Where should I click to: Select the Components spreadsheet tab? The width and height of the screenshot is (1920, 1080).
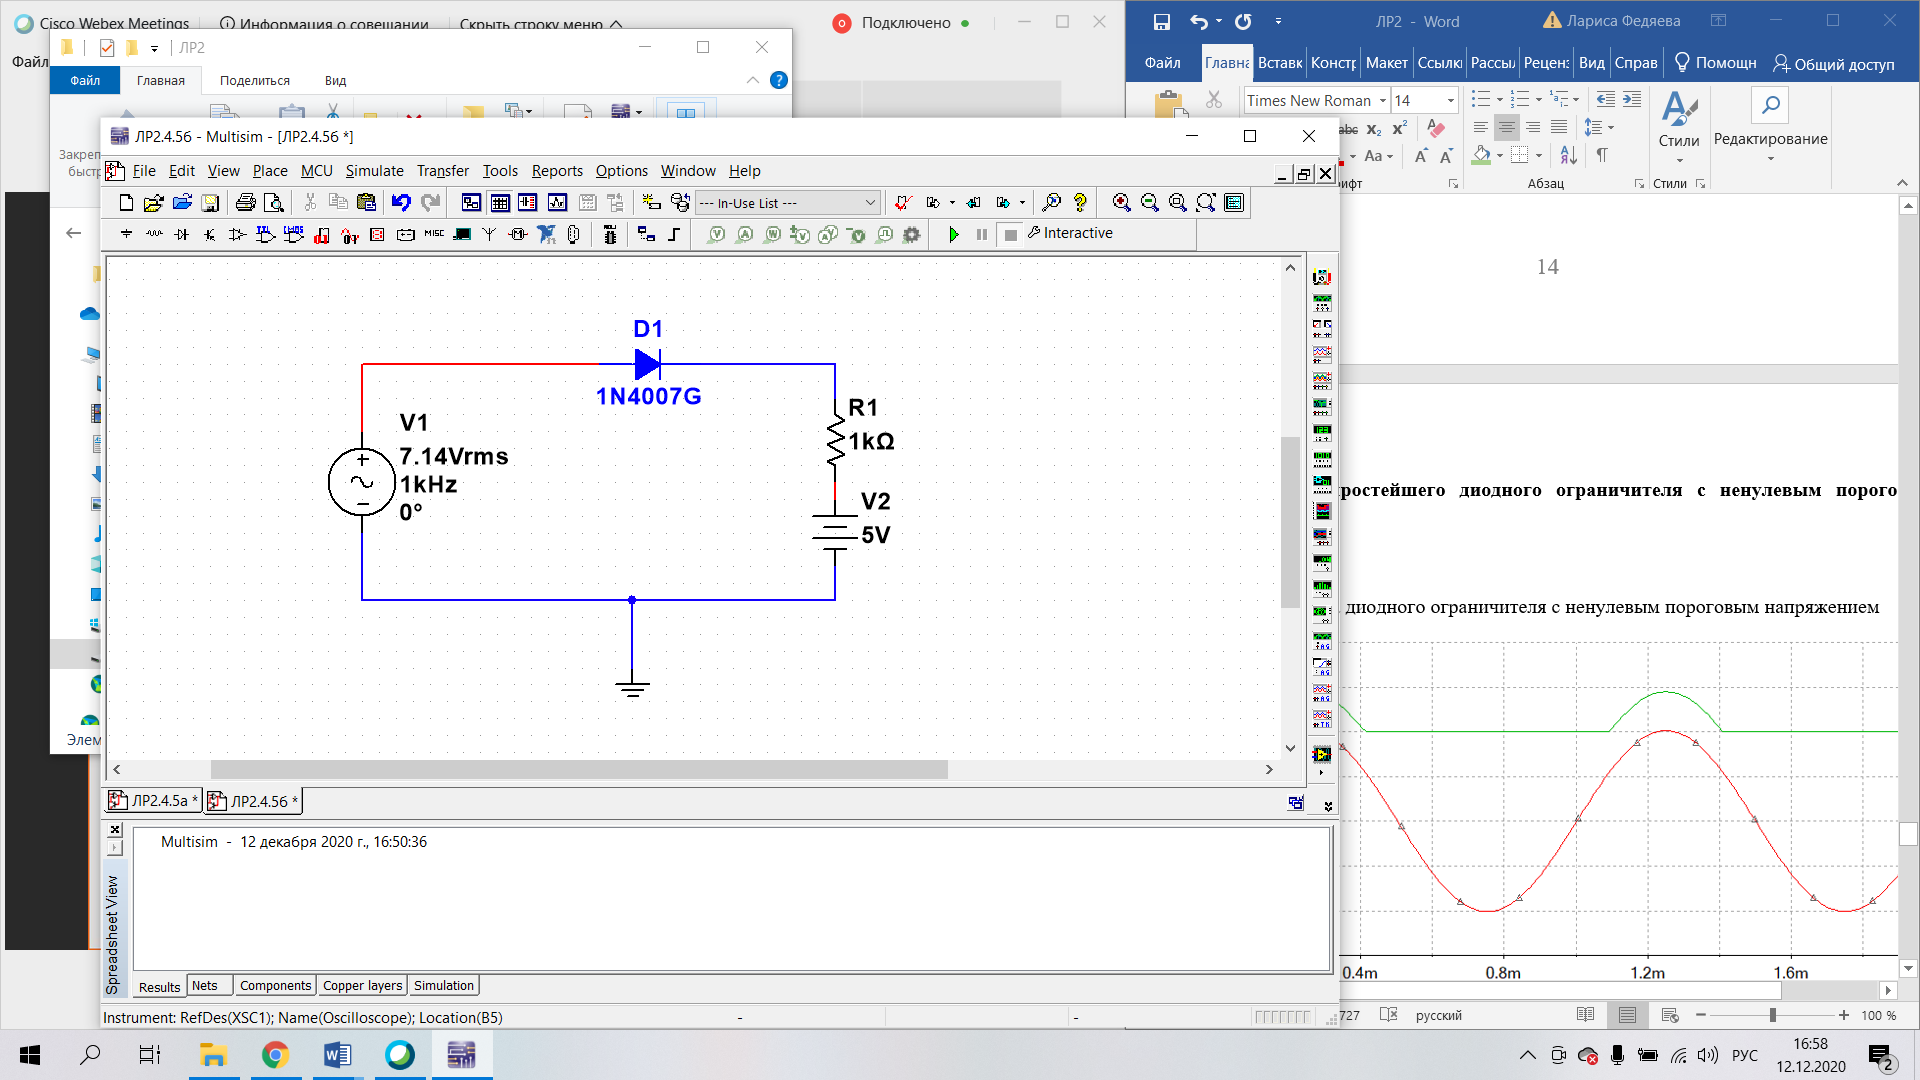pyautogui.click(x=275, y=986)
